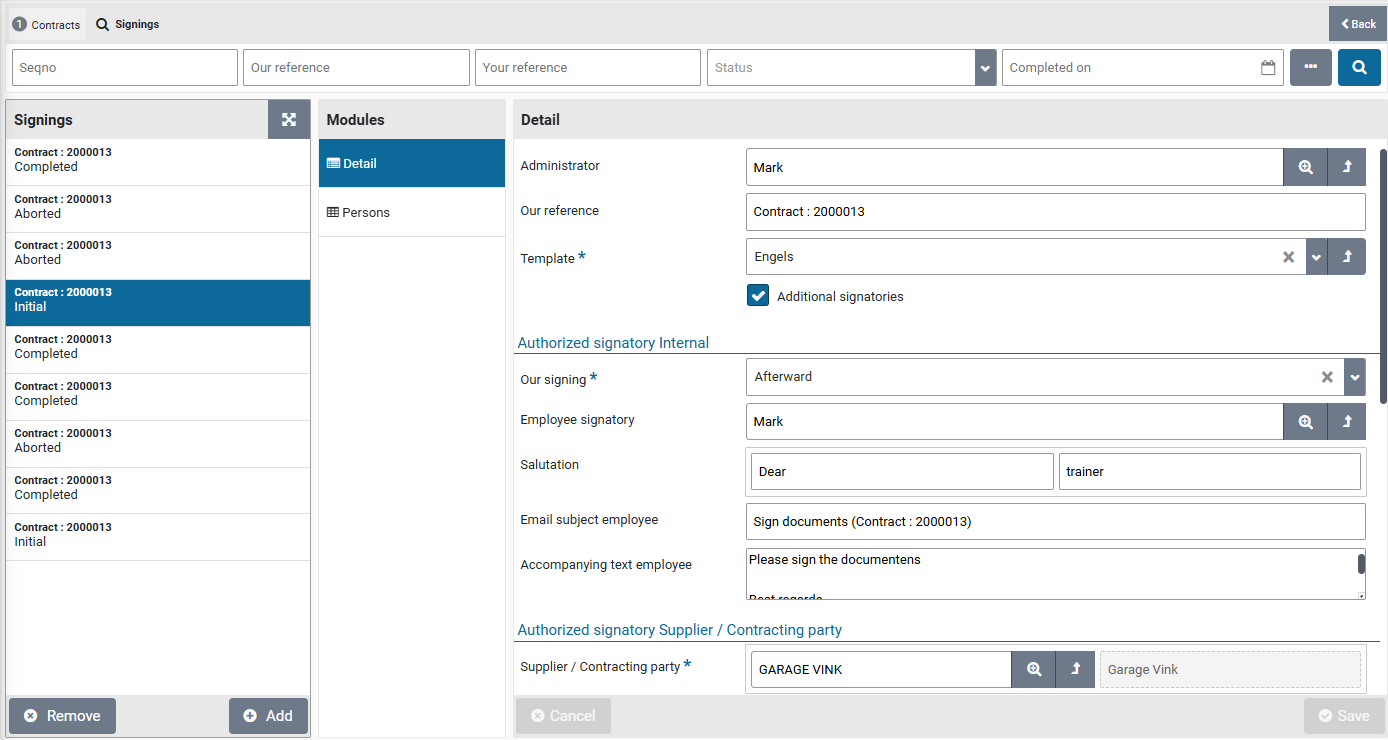This screenshot has width=1388, height=740.
Task: Click the Detail panel vertical scrollbar
Action: coord(1383,275)
